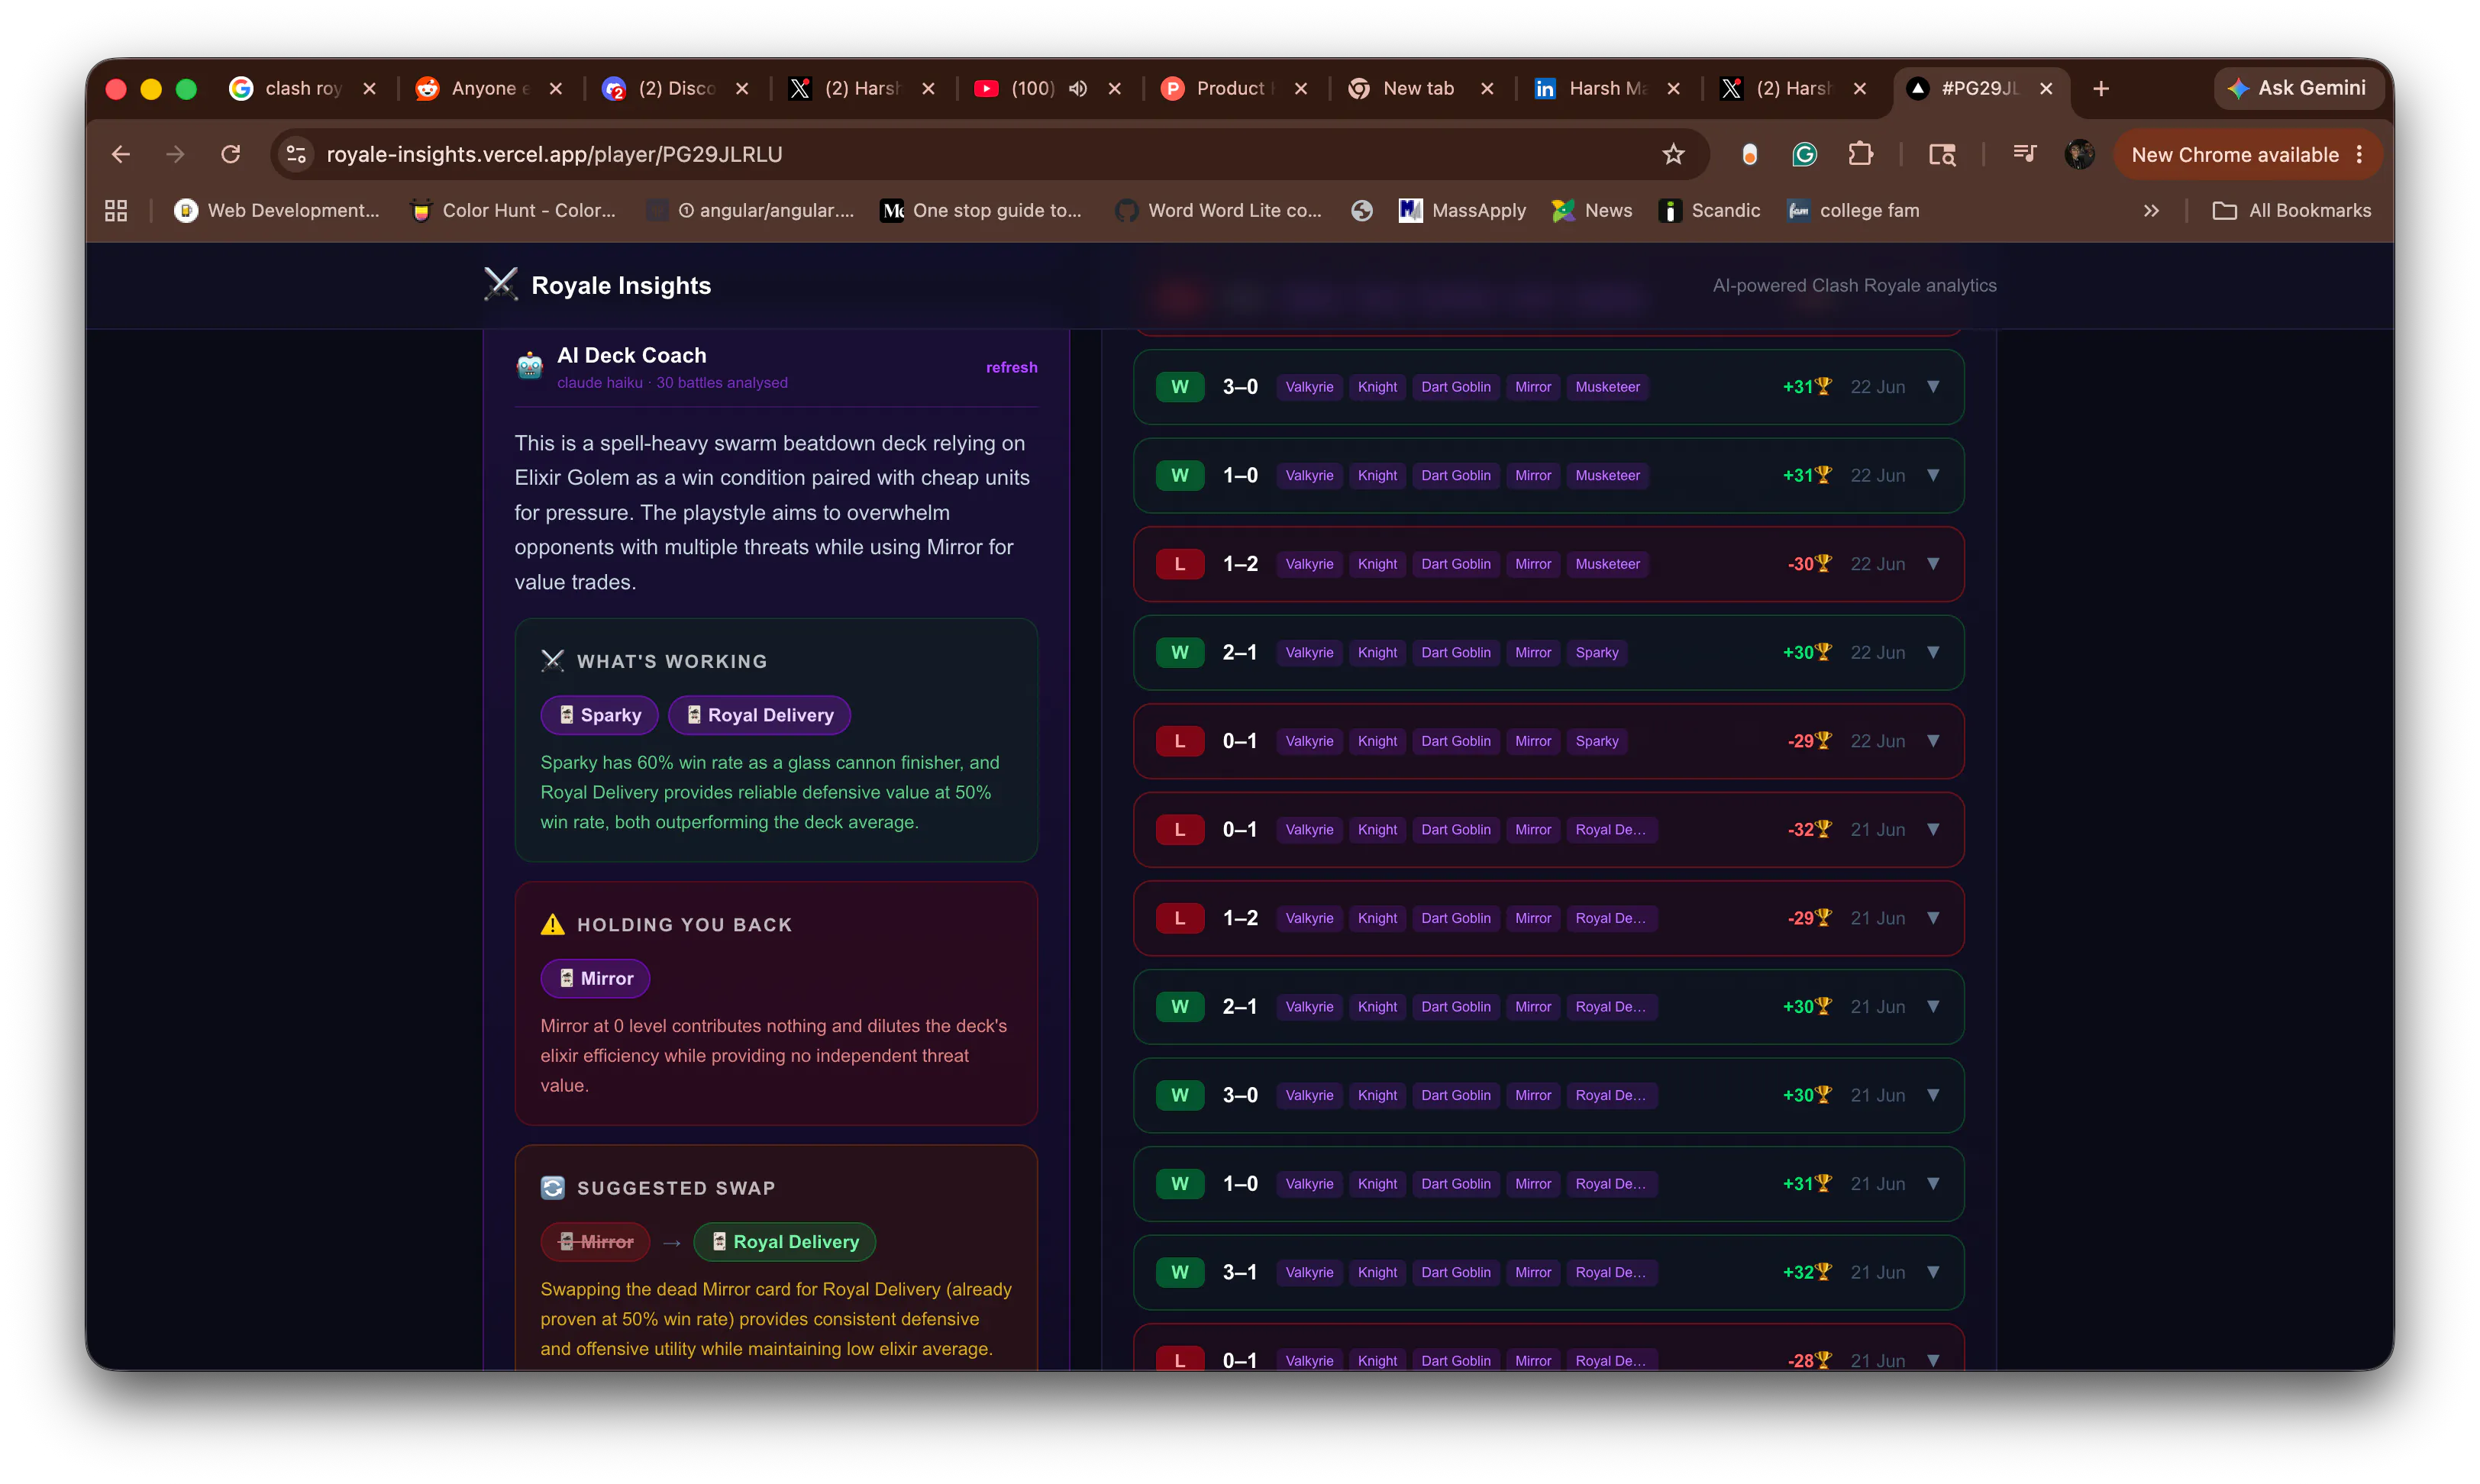Open the media controls toolbar icon

pos(2024,154)
